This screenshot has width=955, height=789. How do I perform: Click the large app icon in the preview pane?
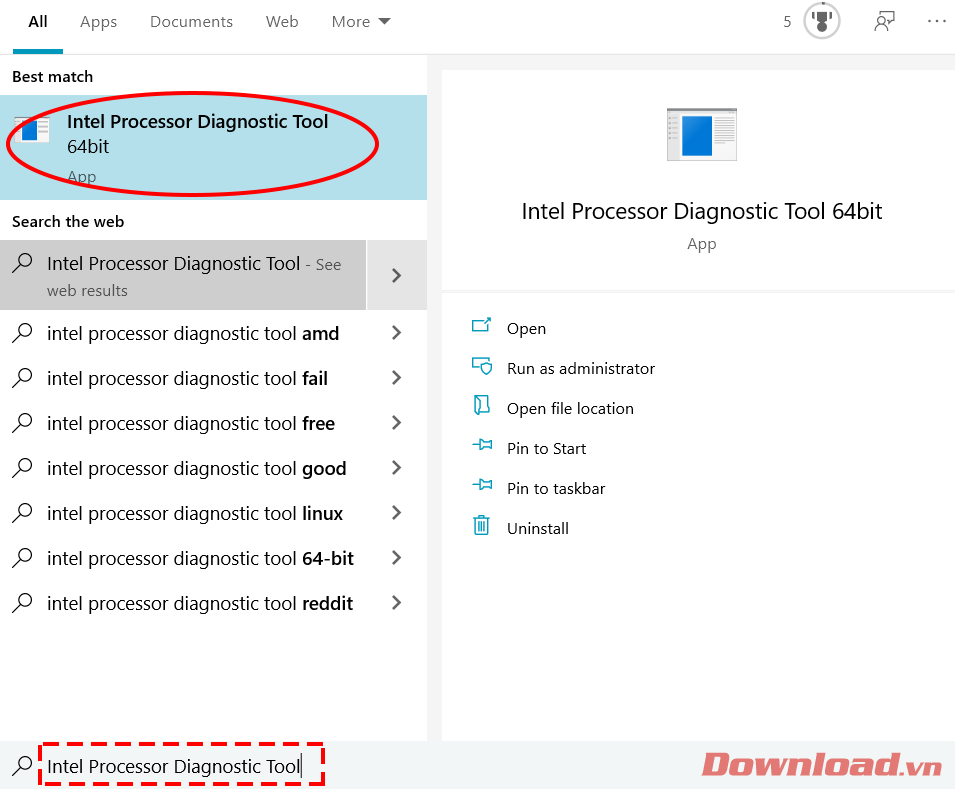tap(702, 134)
